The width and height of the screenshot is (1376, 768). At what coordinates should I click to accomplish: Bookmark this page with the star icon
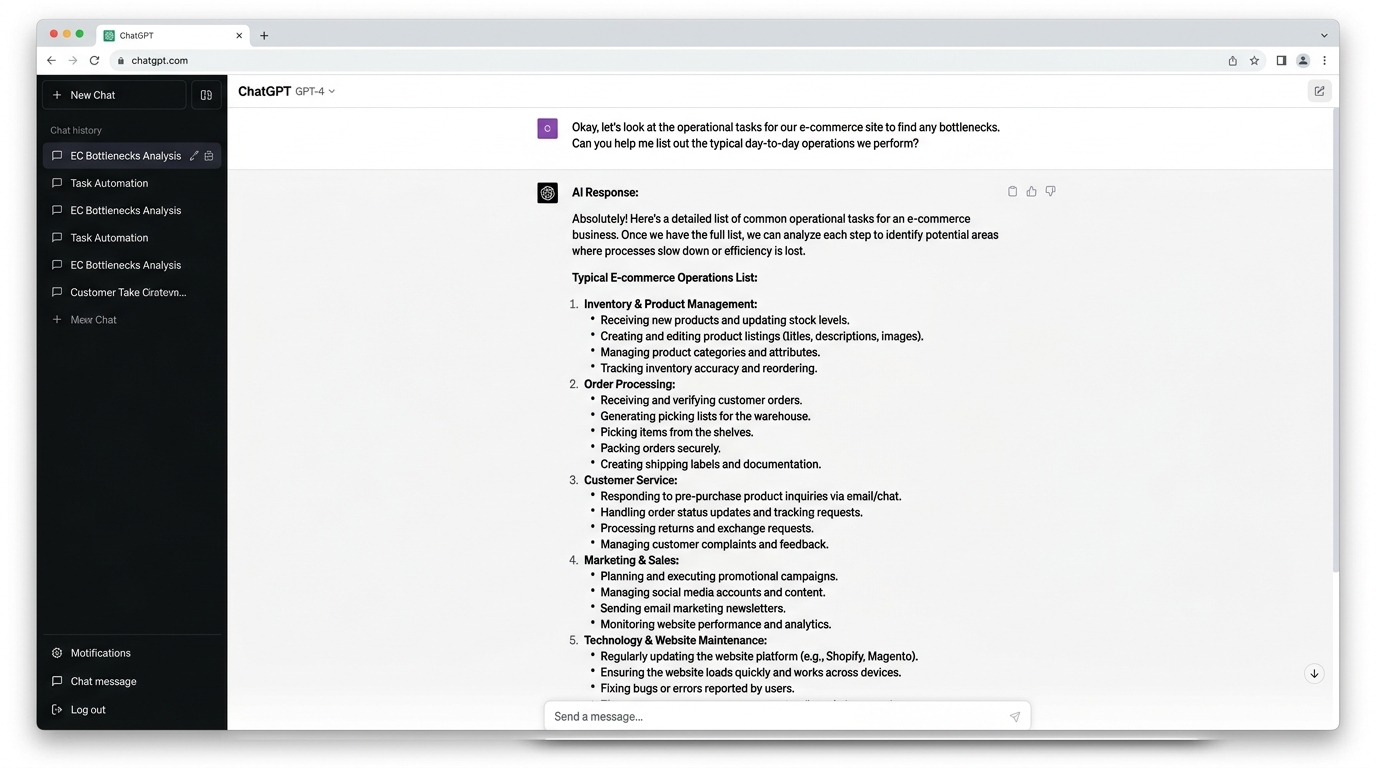pos(1254,60)
